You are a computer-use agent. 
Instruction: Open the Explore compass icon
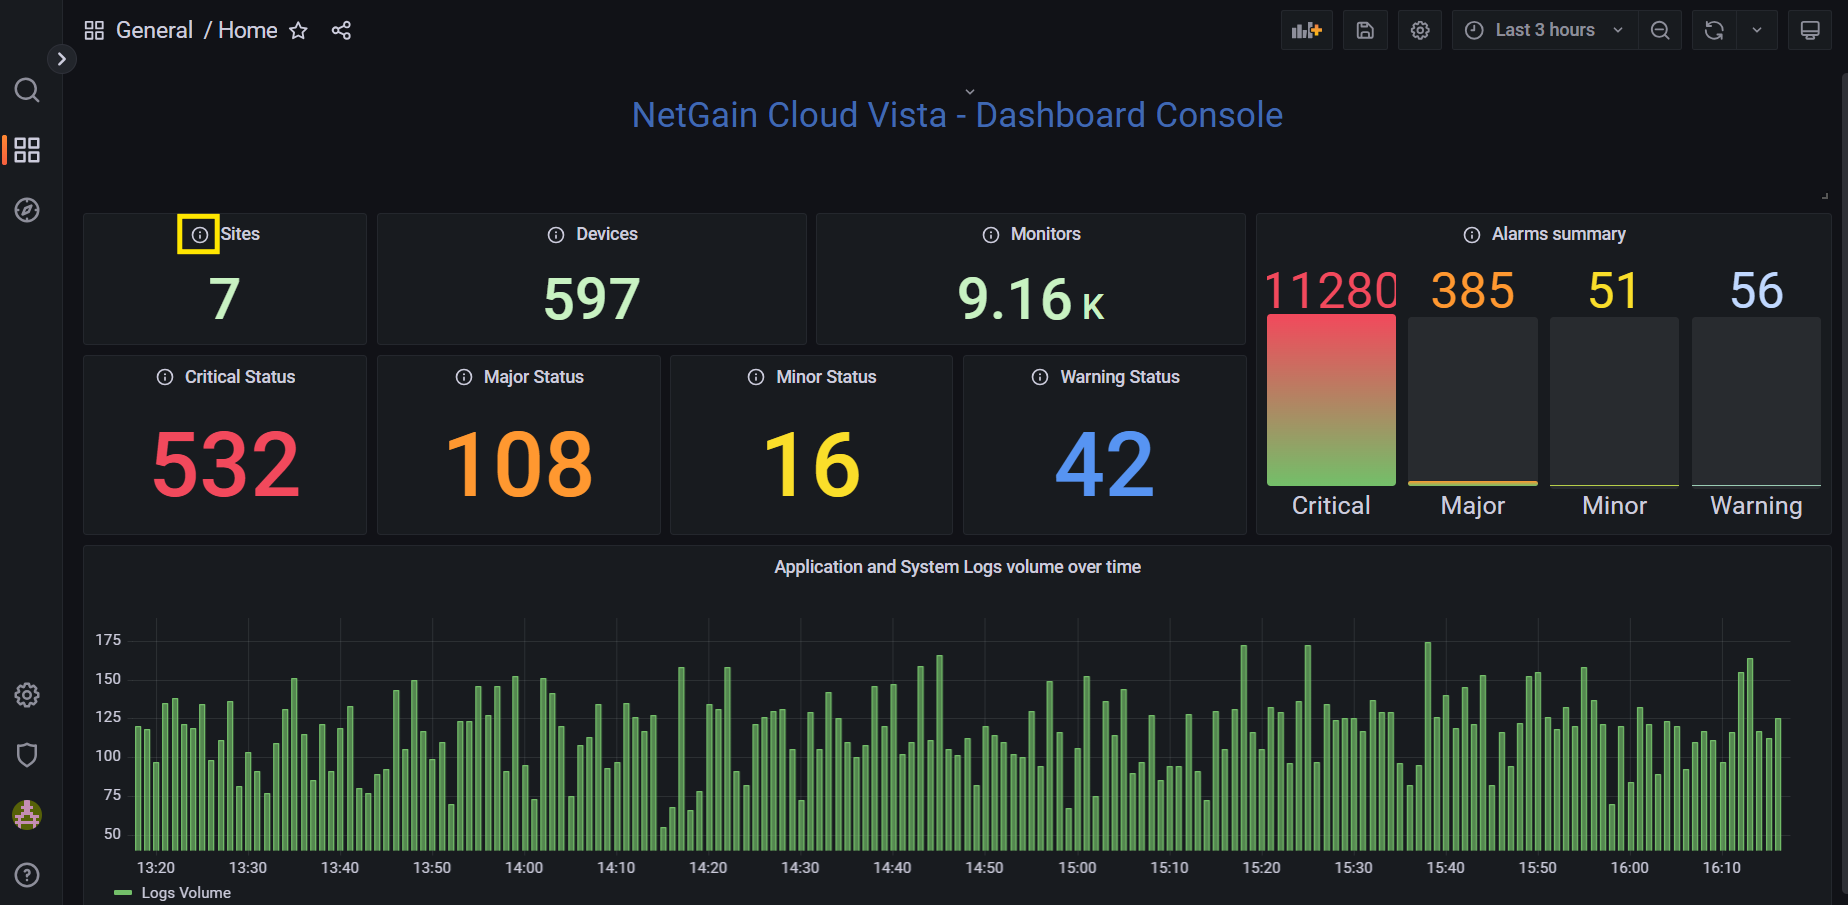(27, 210)
